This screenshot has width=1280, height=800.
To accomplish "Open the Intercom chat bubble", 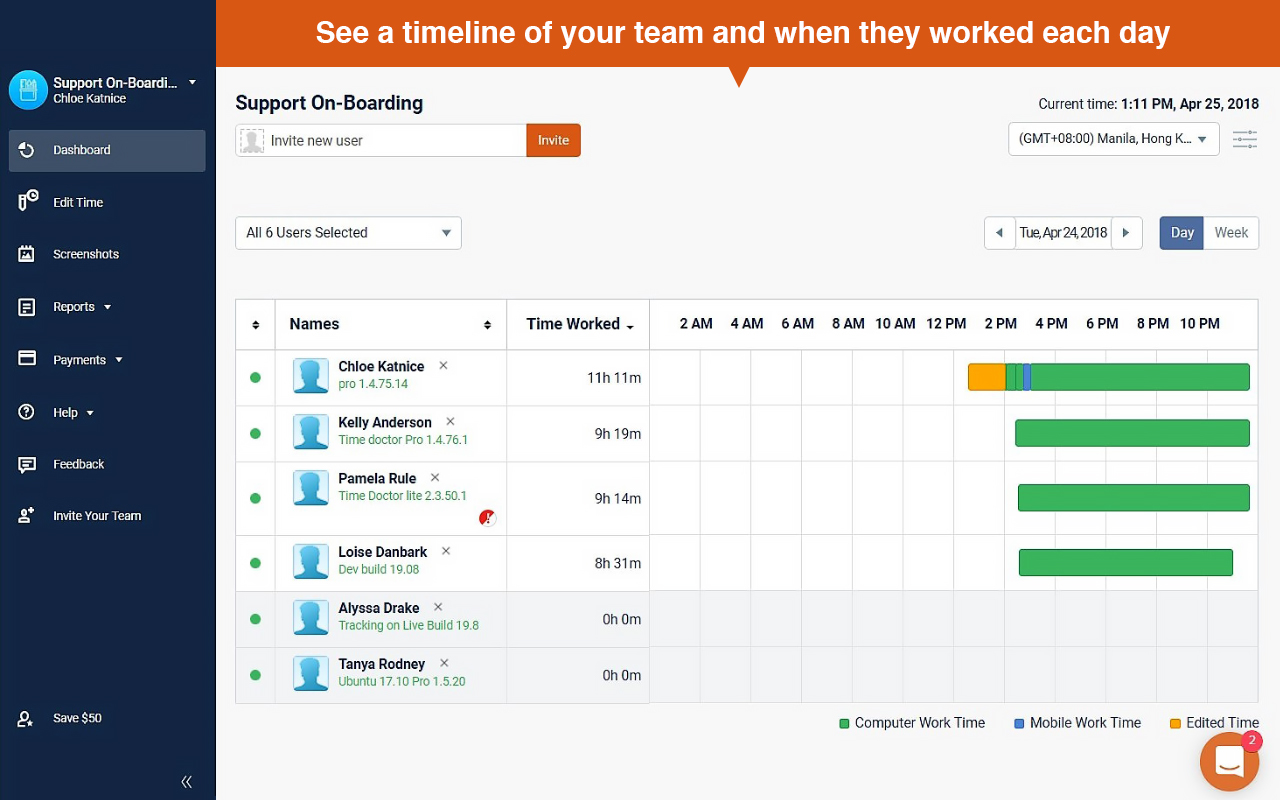I will point(1229,762).
